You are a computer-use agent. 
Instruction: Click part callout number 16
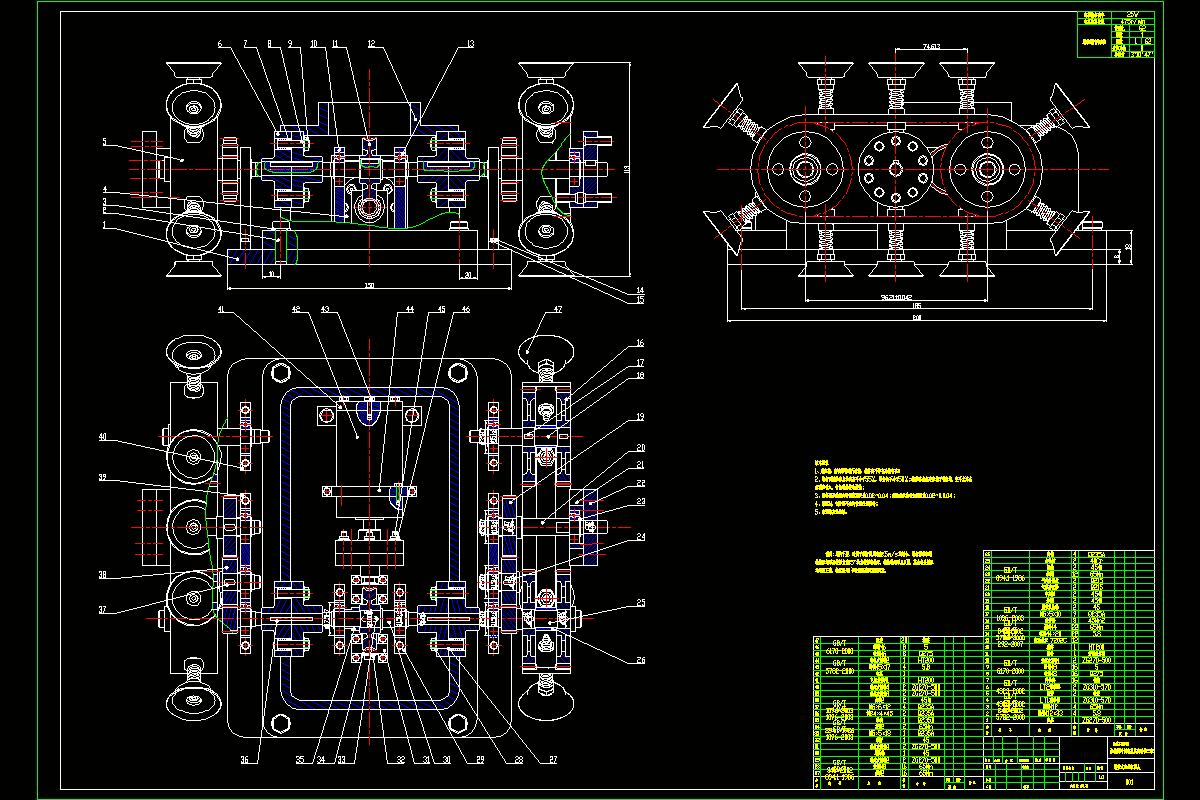(641, 343)
